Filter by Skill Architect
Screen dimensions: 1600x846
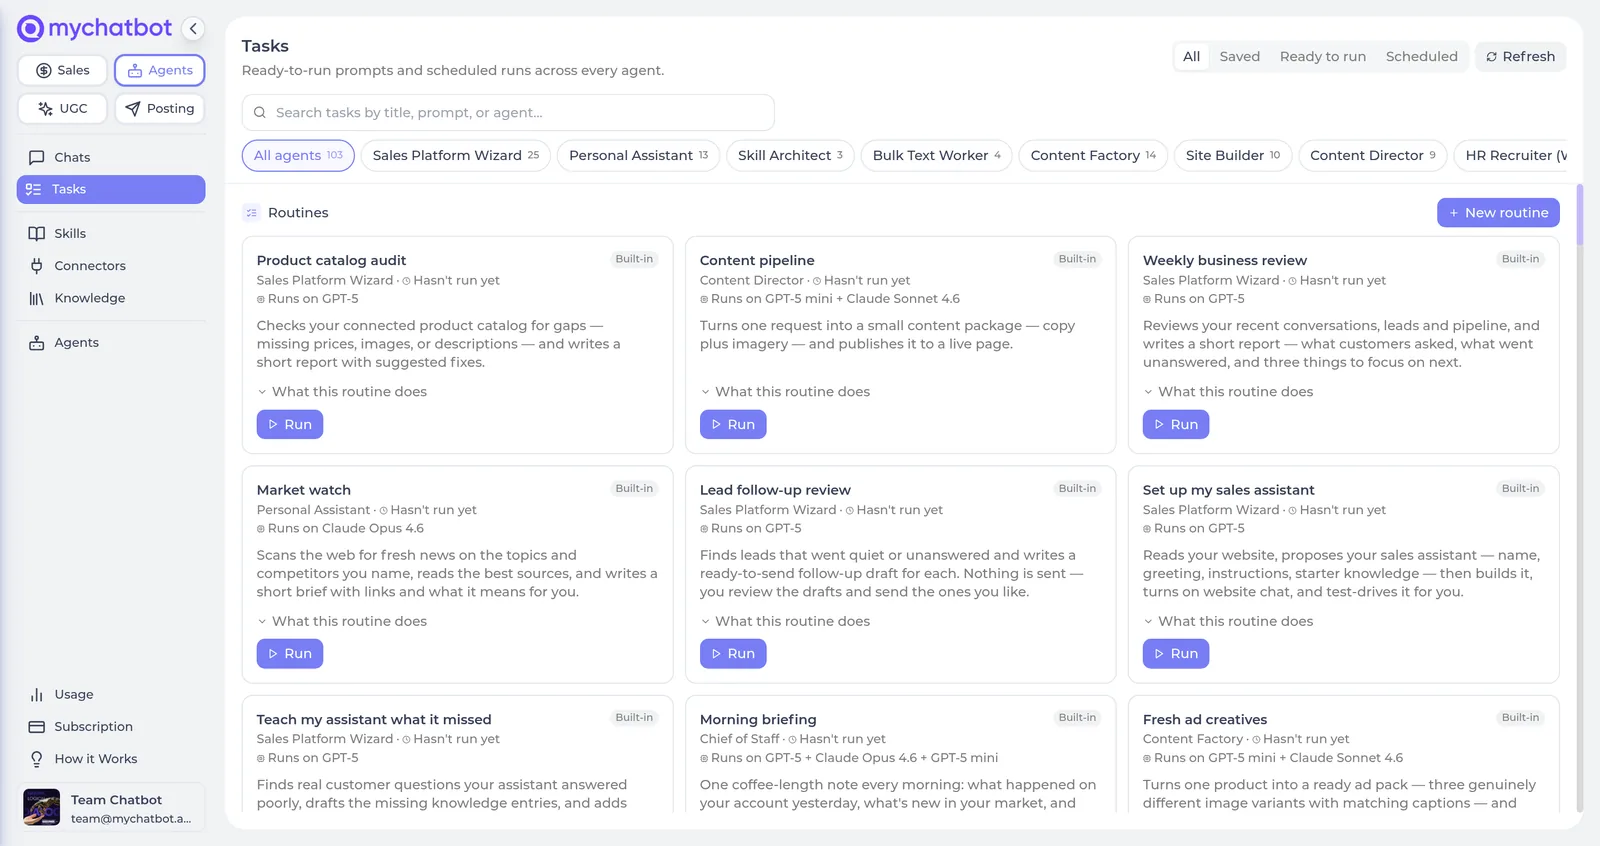click(790, 155)
